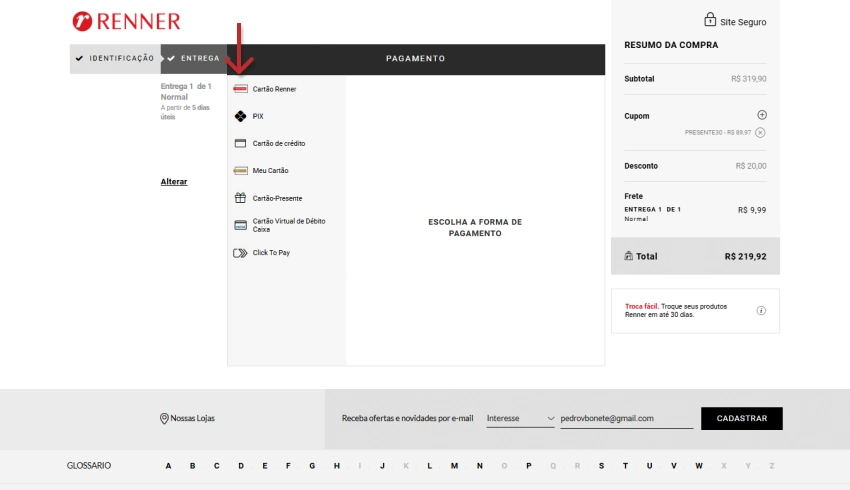Click the Desconto value R$ 20,00

pyautogui.click(x=751, y=166)
